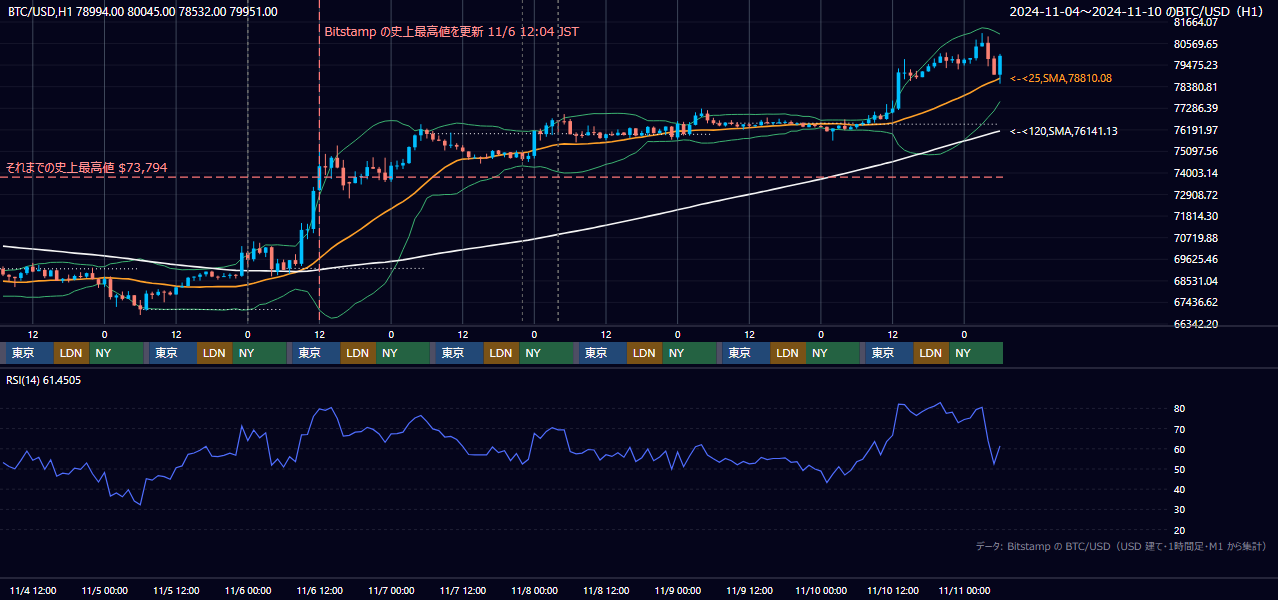Select the Bitstamp 史上最高値を更新 annotation

point(451,32)
